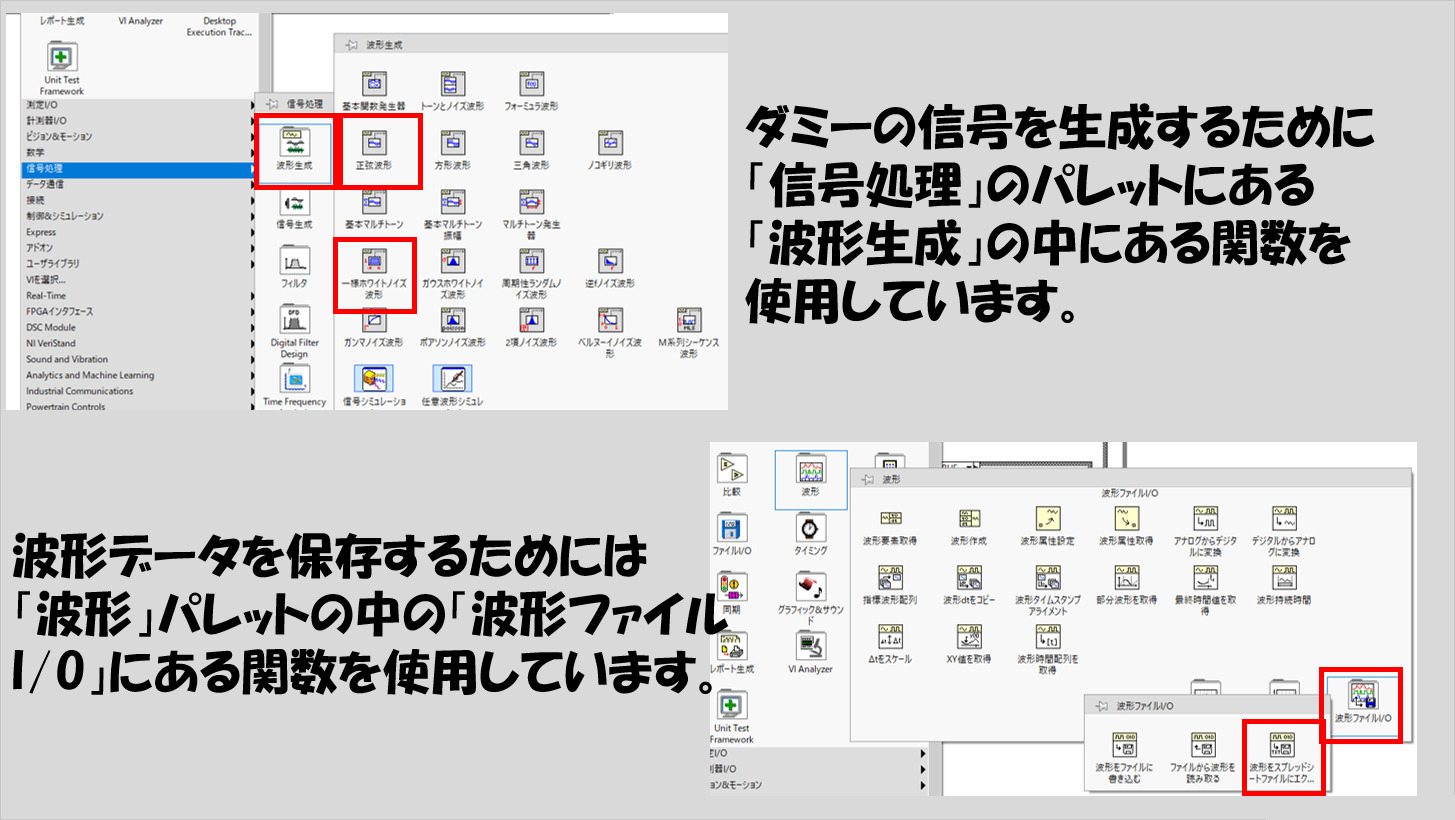Screen dimensions: 1455x820
Task: Open the ガウスホワイトノイズ波形 VI
Action: [453, 263]
